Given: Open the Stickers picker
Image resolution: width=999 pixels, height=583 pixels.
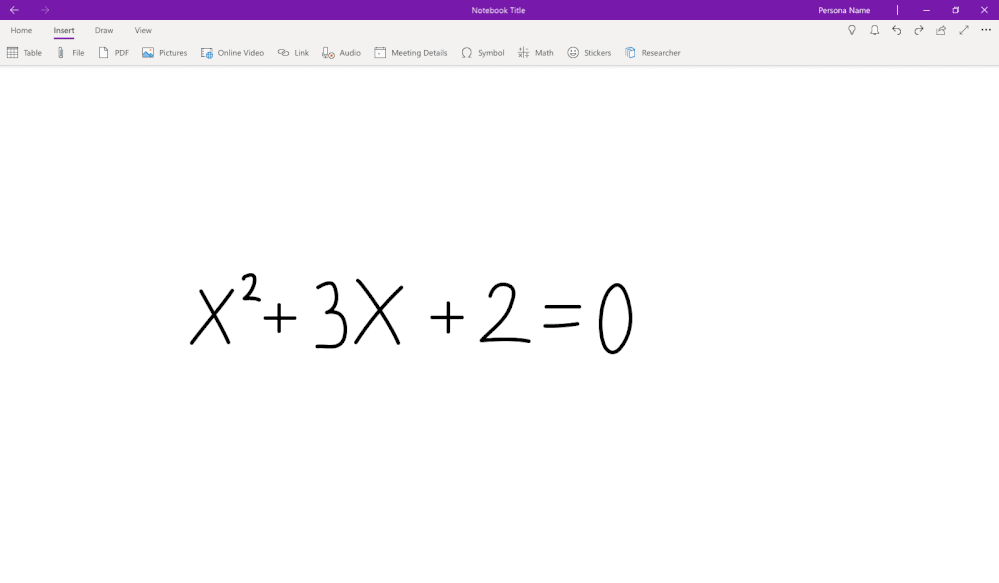Looking at the screenshot, I should tap(589, 52).
